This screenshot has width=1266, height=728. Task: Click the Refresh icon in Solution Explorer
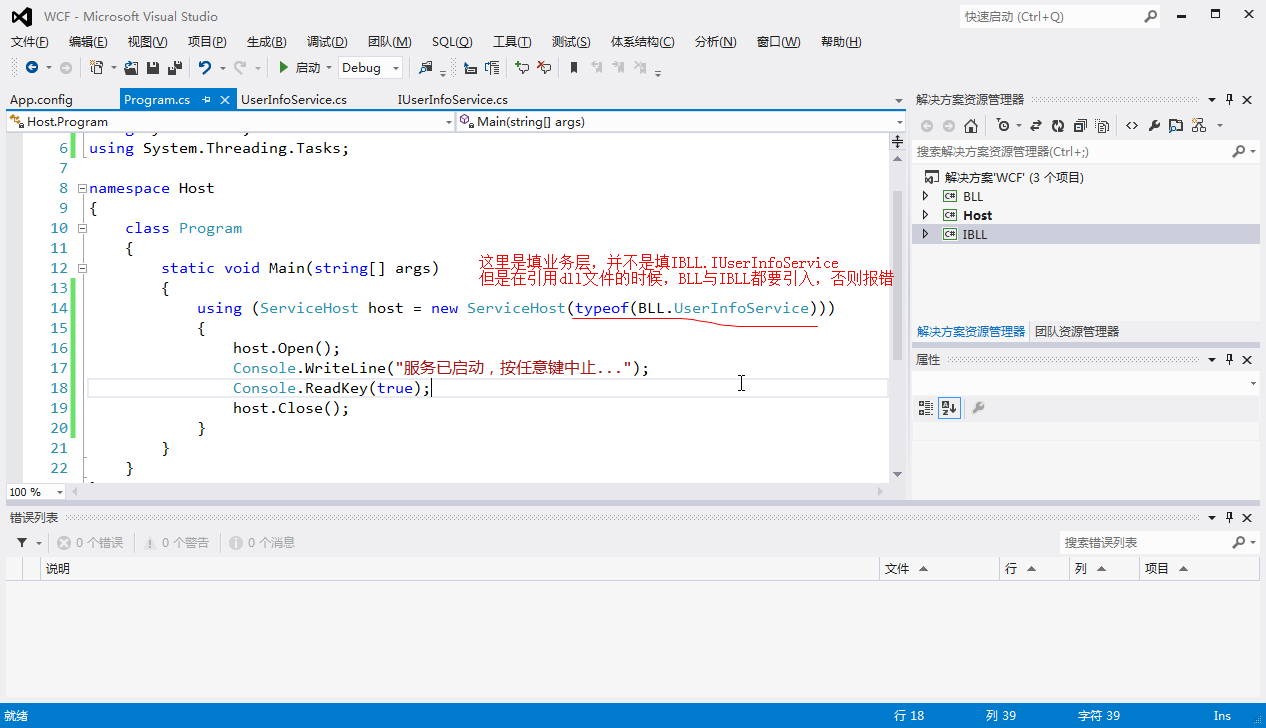(x=1058, y=125)
